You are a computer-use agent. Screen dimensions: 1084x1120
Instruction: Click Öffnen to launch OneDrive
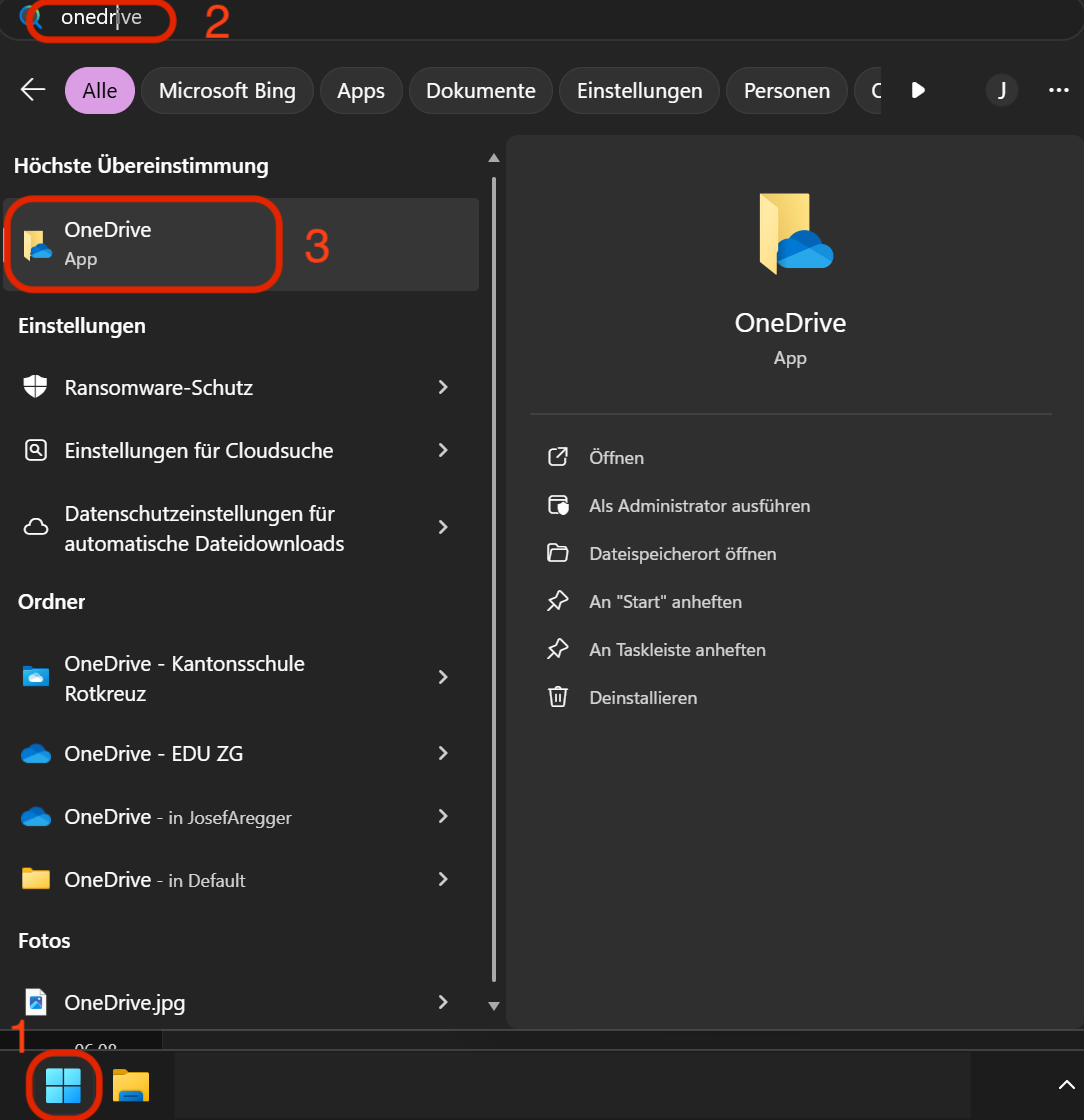coord(616,457)
